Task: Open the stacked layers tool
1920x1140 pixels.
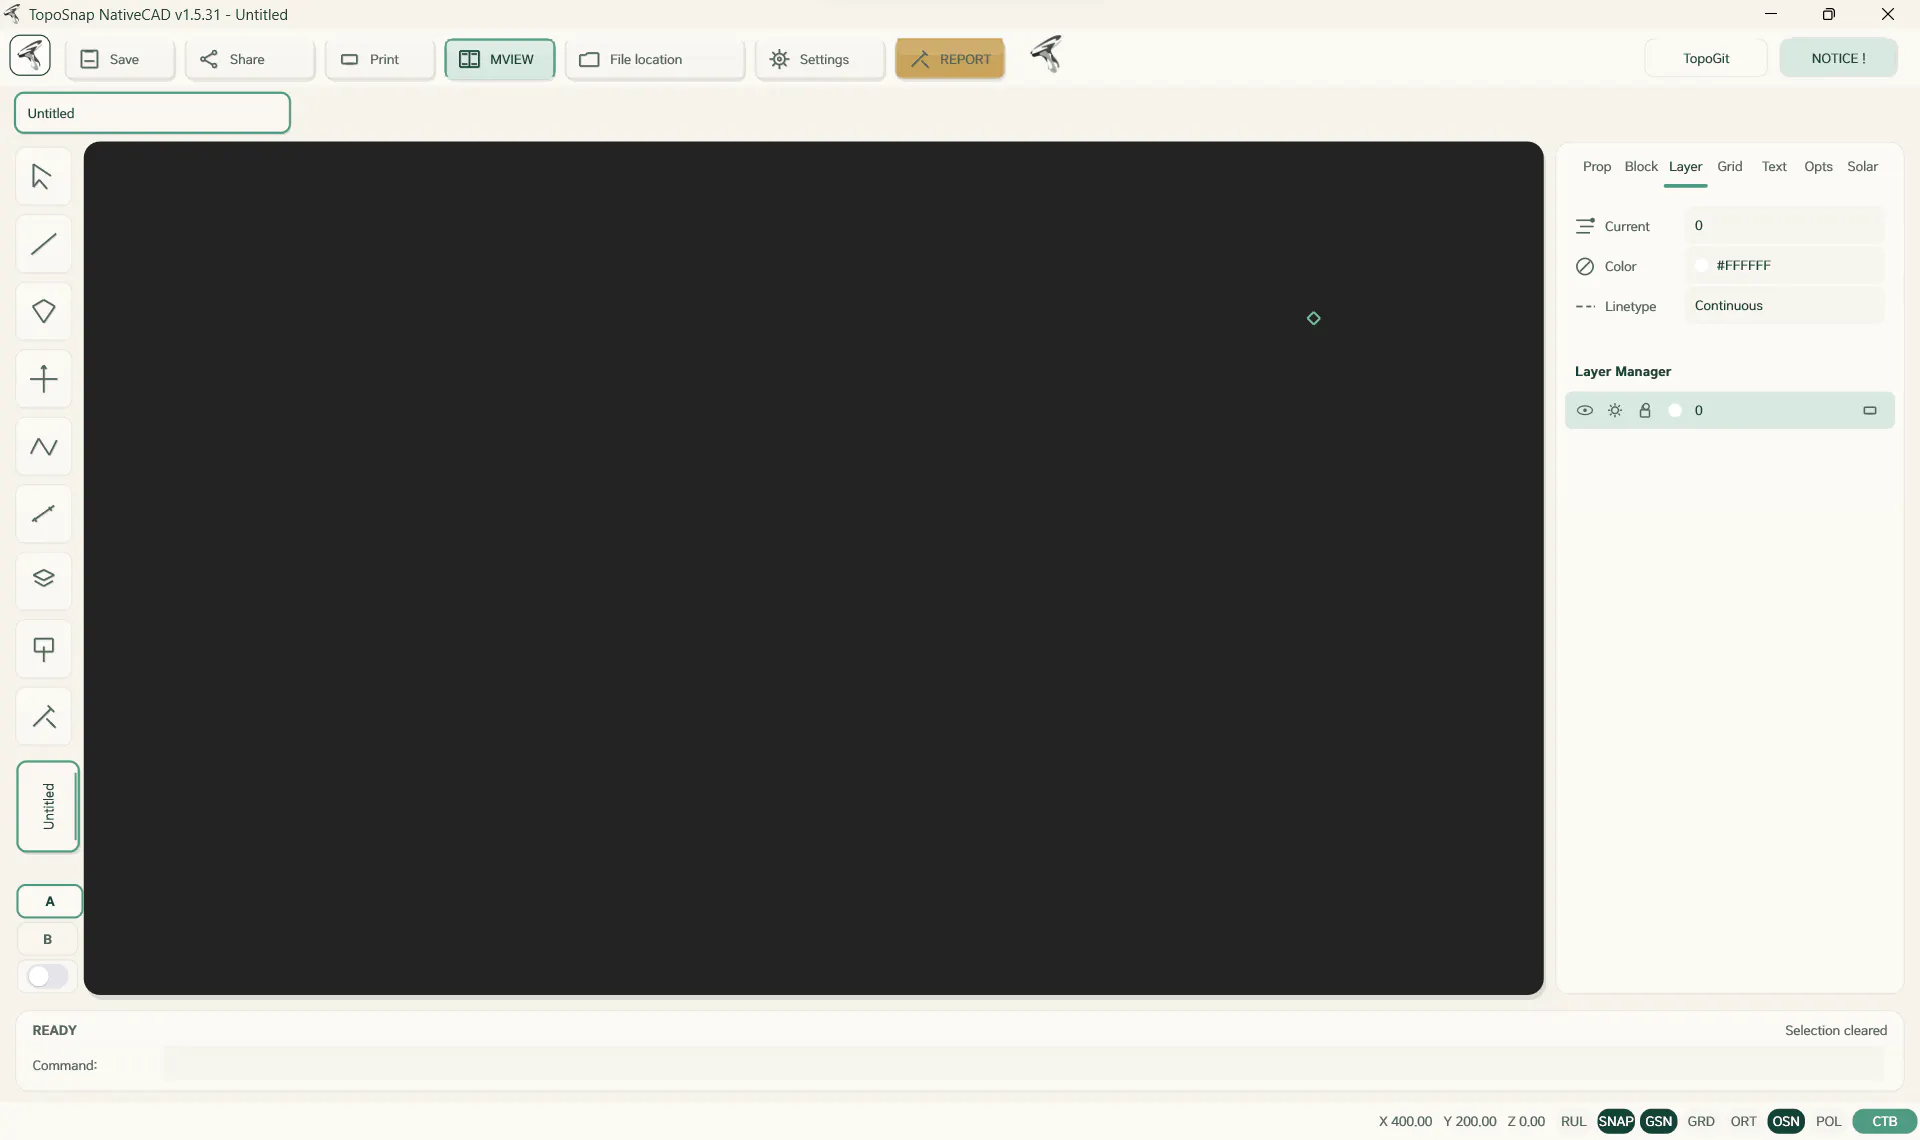Action: click(43, 581)
